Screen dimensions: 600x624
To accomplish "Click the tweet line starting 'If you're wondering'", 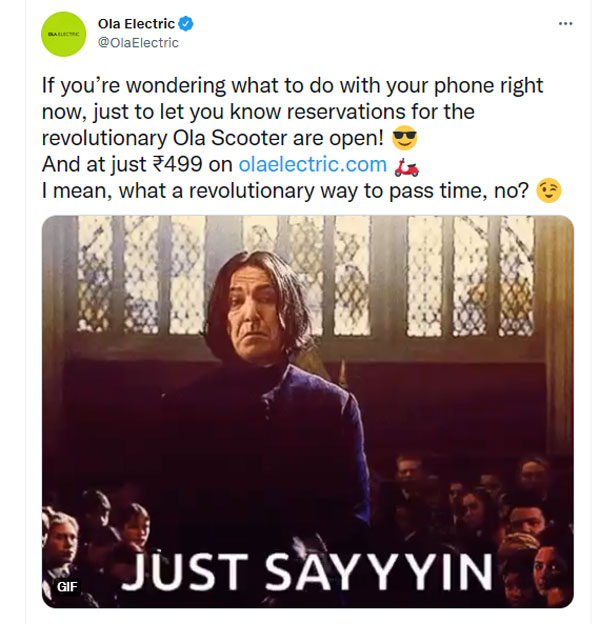I will pyautogui.click(x=292, y=86).
